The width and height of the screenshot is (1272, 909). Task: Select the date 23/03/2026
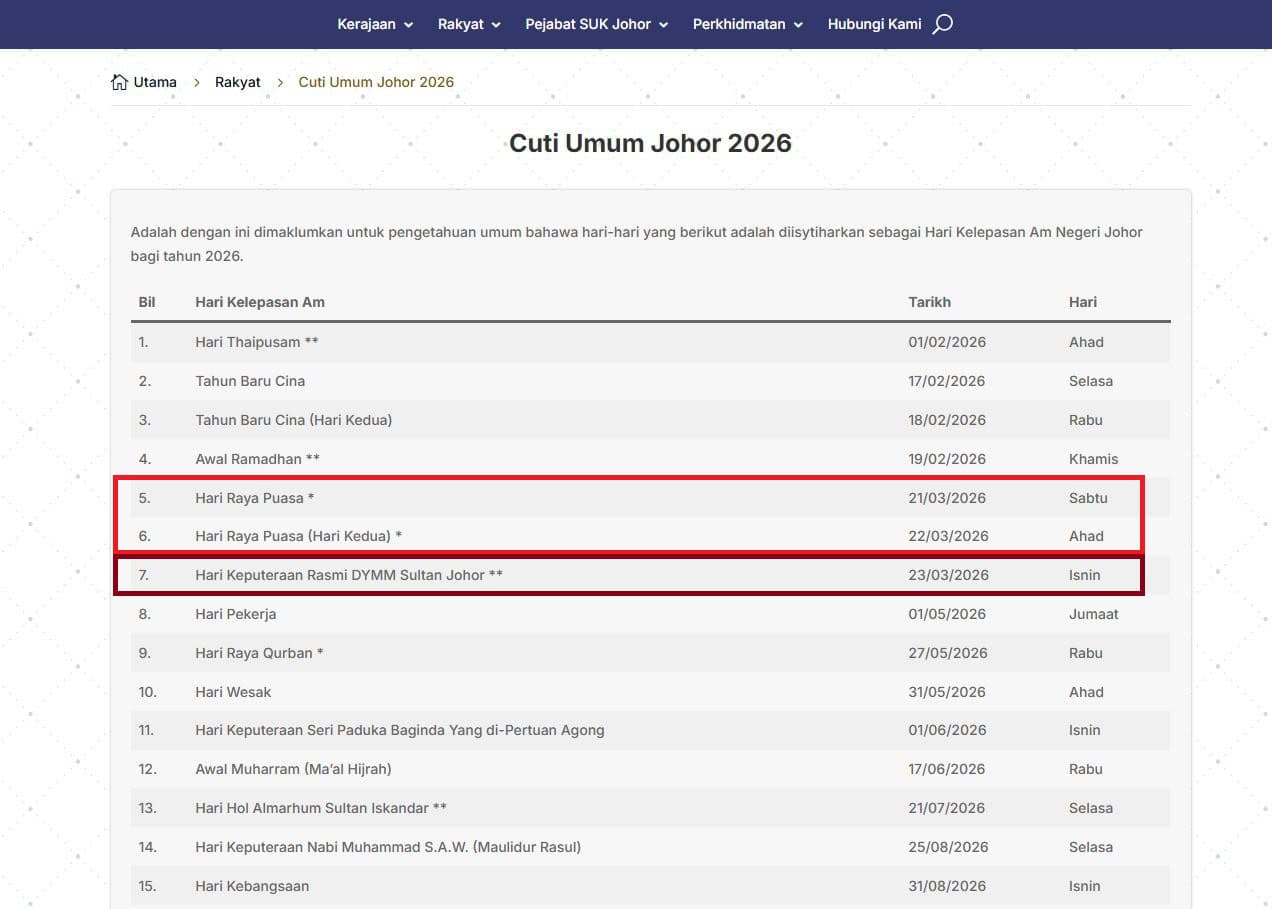coord(949,575)
